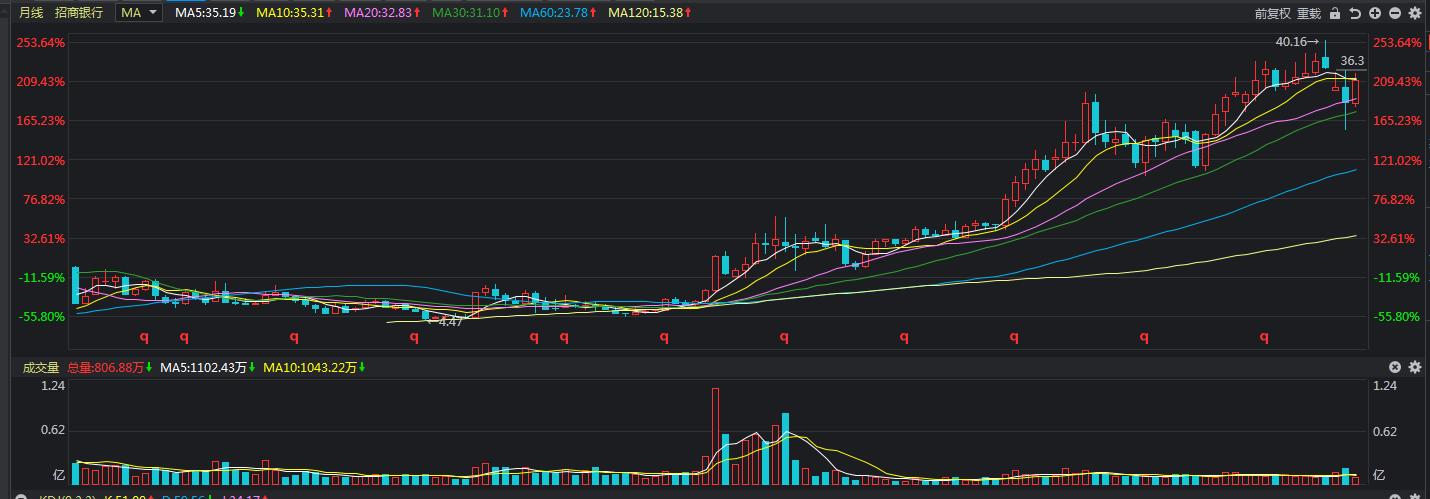Viewport: 1430px width, 499px height.
Task: Click the 成交量 panel title
Action: click(41, 368)
